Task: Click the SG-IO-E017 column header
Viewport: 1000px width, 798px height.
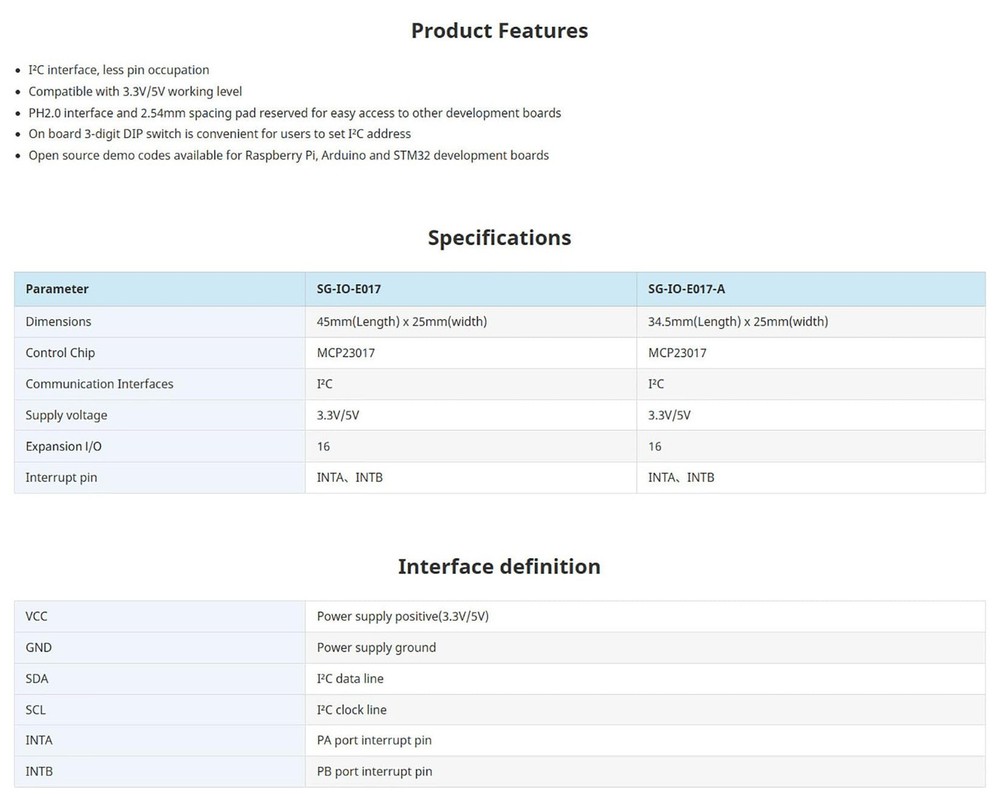Action: pyautogui.click(x=348, y=289)
